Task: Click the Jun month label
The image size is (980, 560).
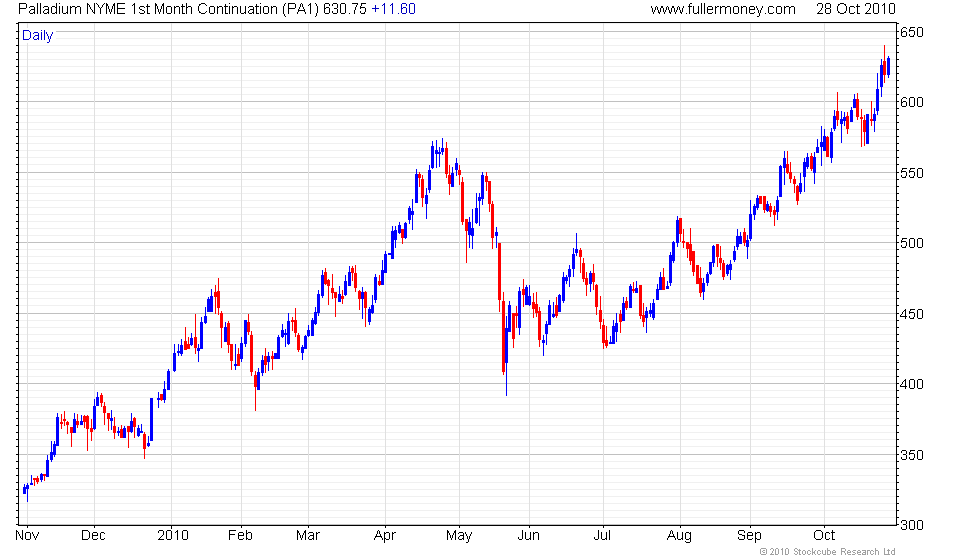Action: click(528, 536)
